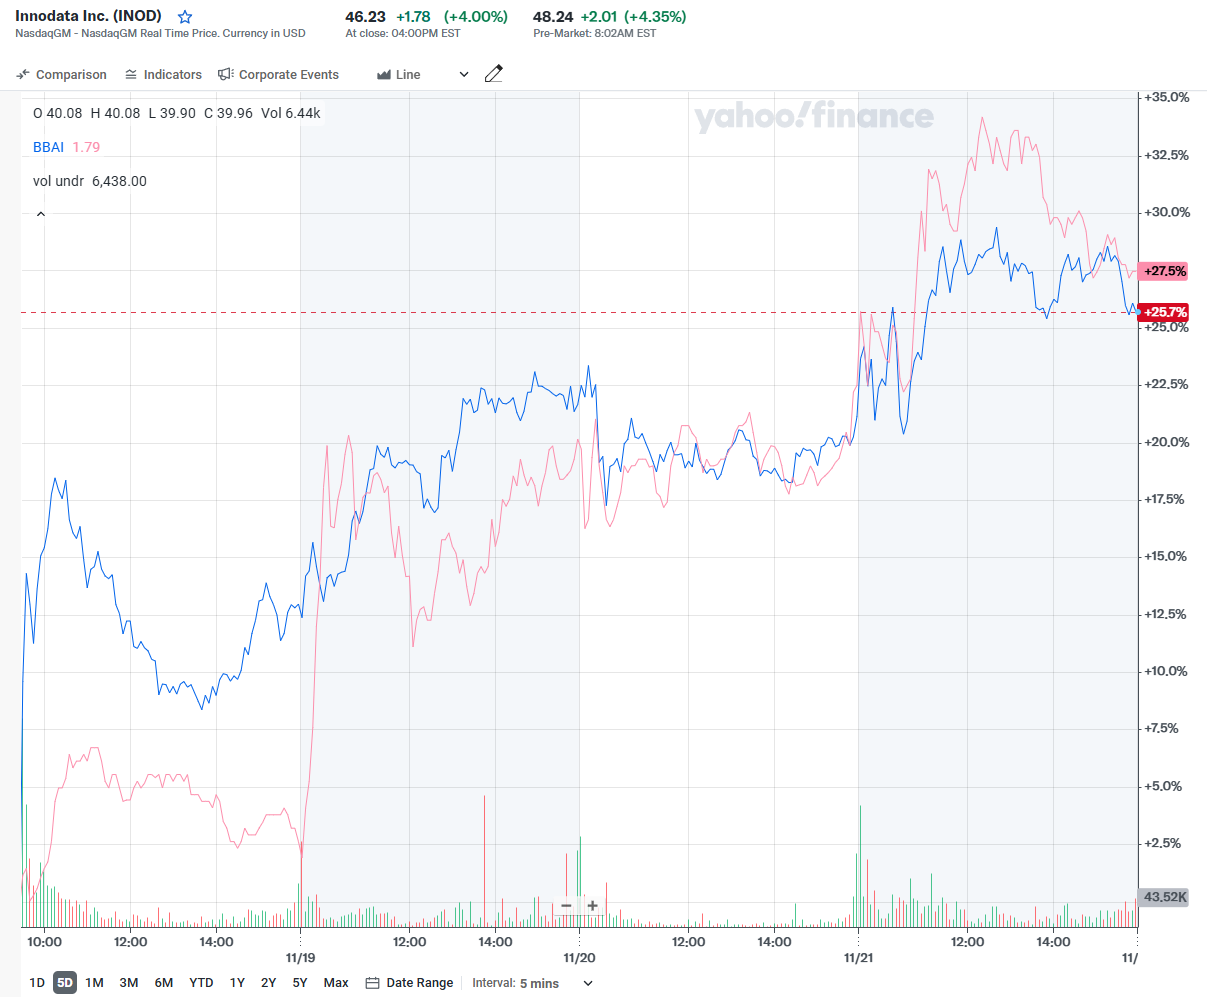The height and width of the screenshot is (997, 1207).
Task: Select the 1Y range
Action: point(237,983)
